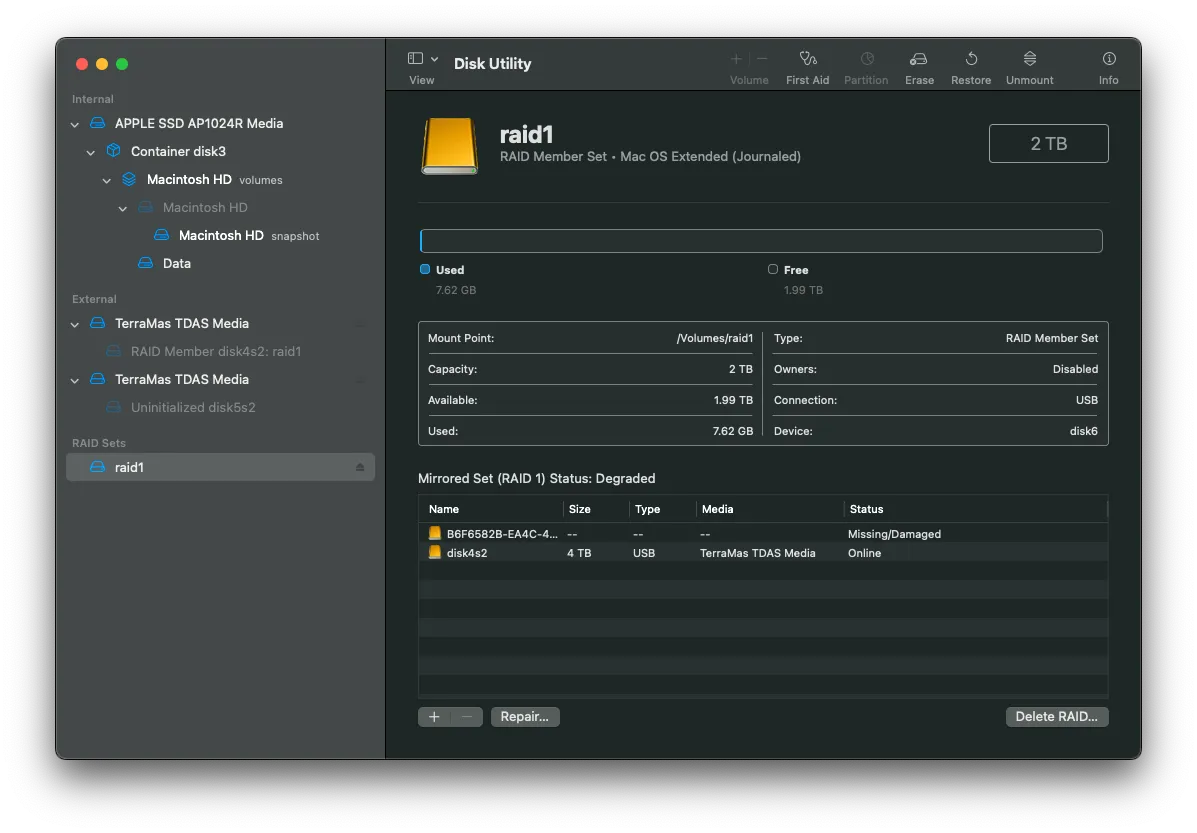1197x833 pixels.
Task: Collapse the Container disk3 tree chevron
Action: pos(91,152)
